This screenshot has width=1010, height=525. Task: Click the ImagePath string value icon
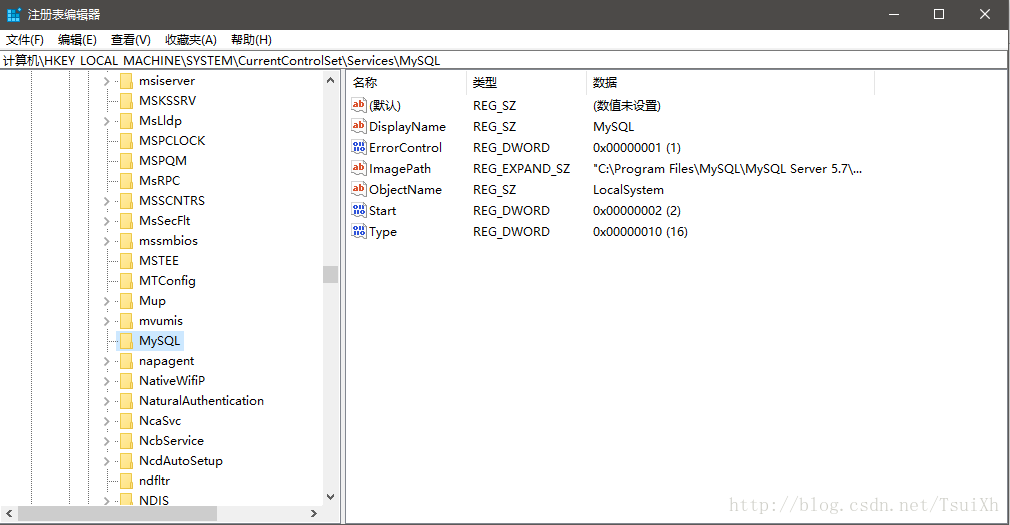coord(359,168)
